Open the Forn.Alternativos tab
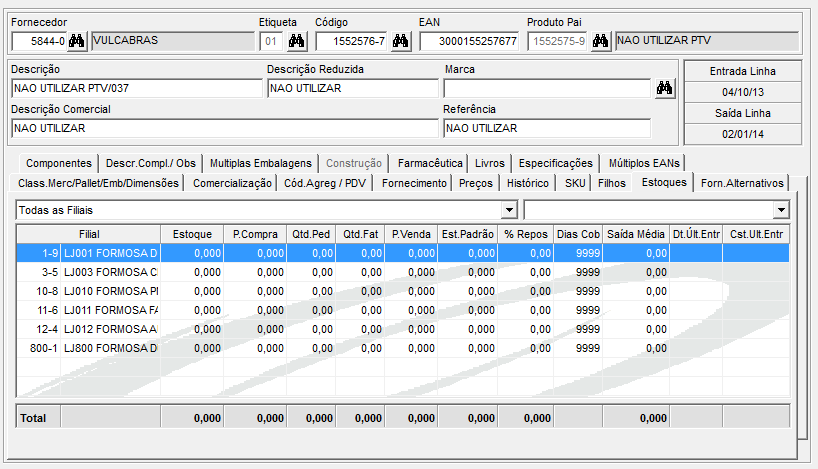Viewport: 818px width, 469px height. click(x=741, y=183)
